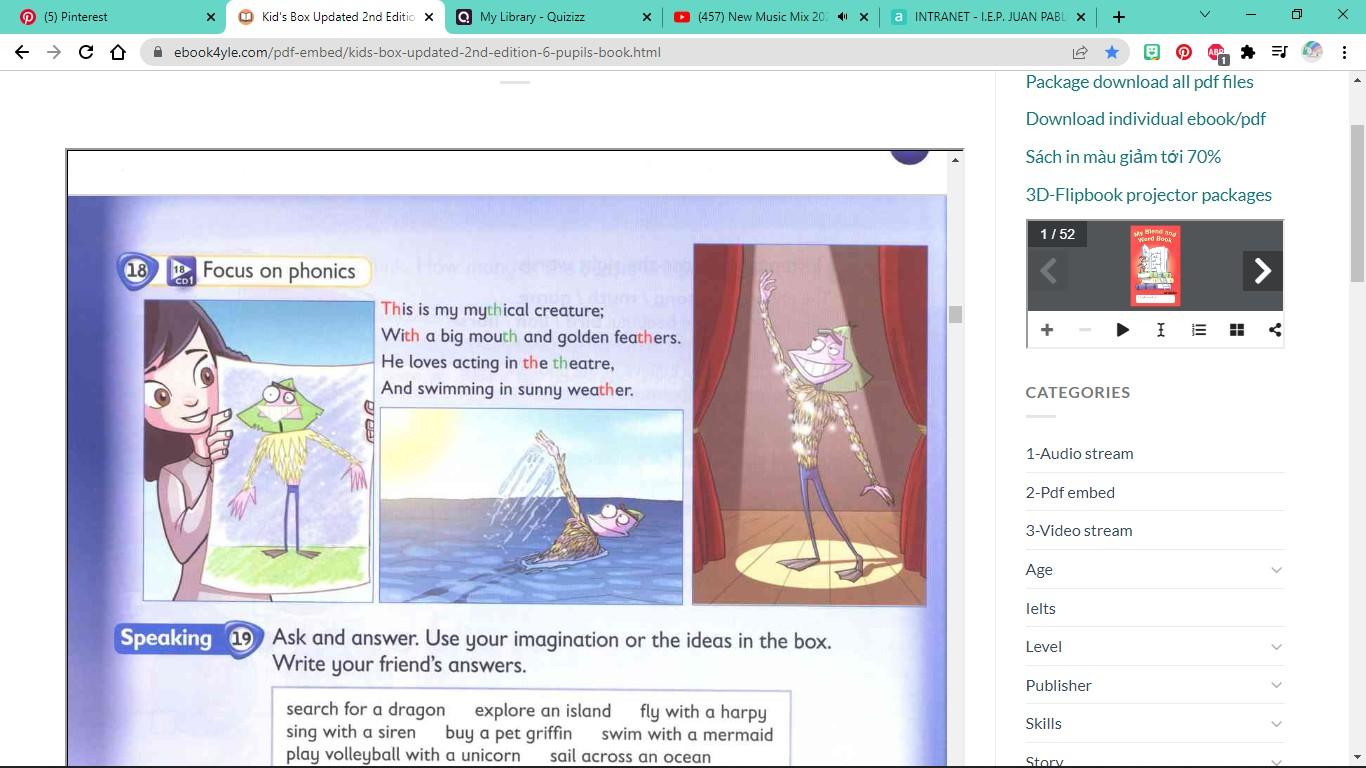Go forward in browser history
Viewport: 1366px width, 768px height.
(54, 52)
